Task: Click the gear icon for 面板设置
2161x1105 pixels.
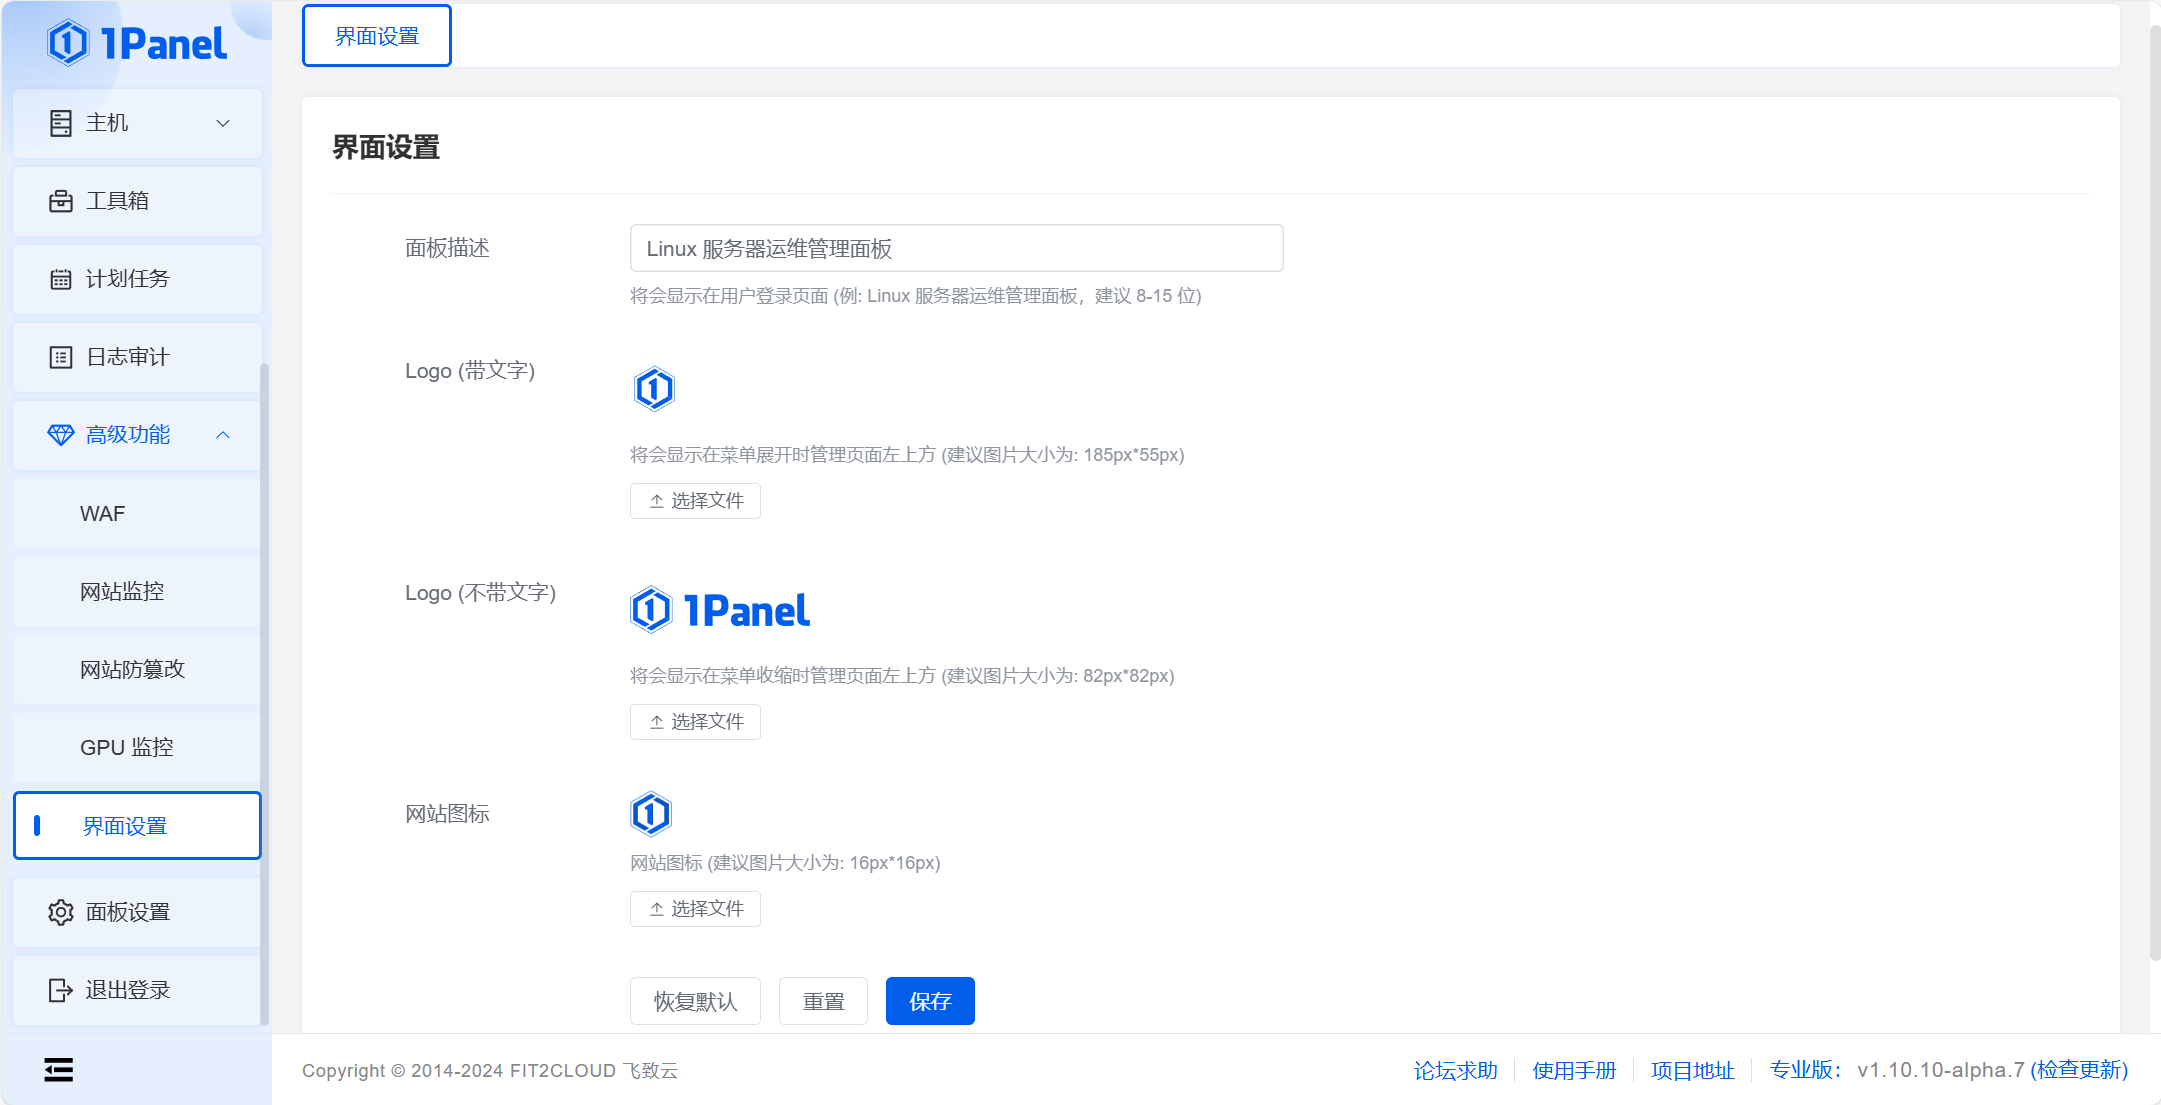Action: tap(60, 912)
